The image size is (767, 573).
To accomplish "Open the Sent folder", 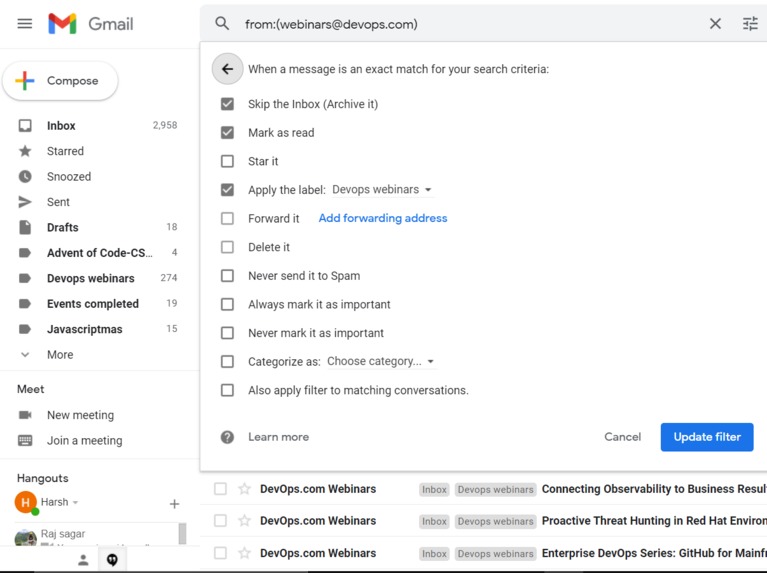I will pyautogui.click(x=98, y=202).
